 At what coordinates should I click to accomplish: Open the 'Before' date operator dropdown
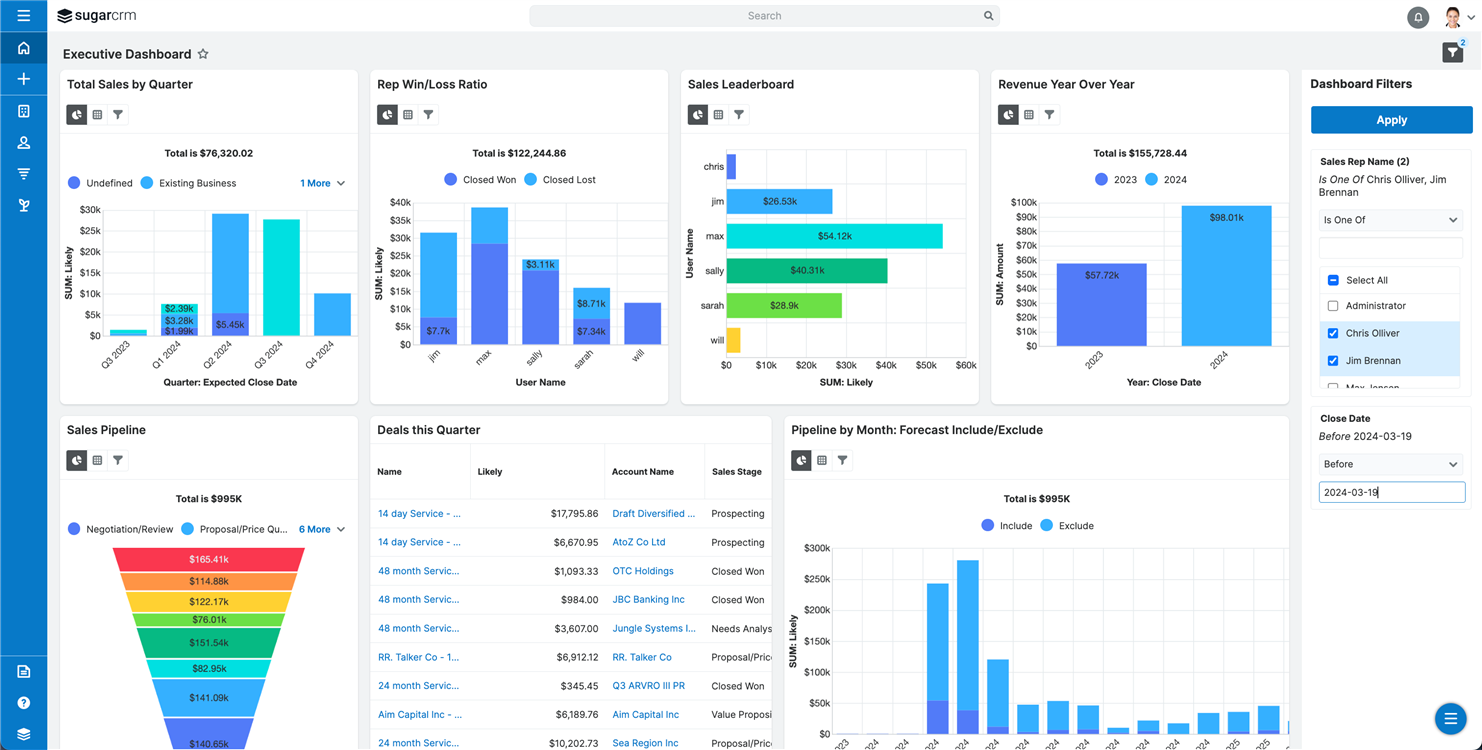click(x=1390, y=464)
